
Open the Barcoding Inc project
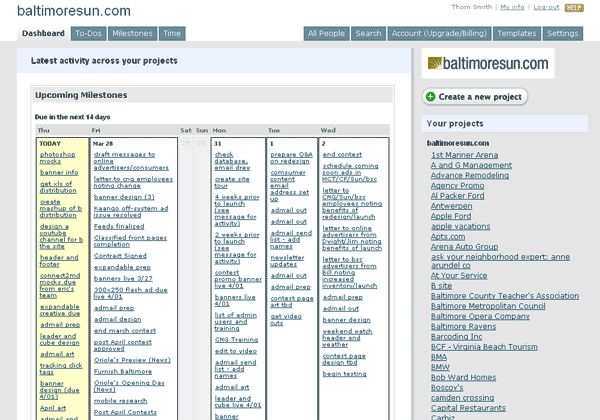pos(457,337)
